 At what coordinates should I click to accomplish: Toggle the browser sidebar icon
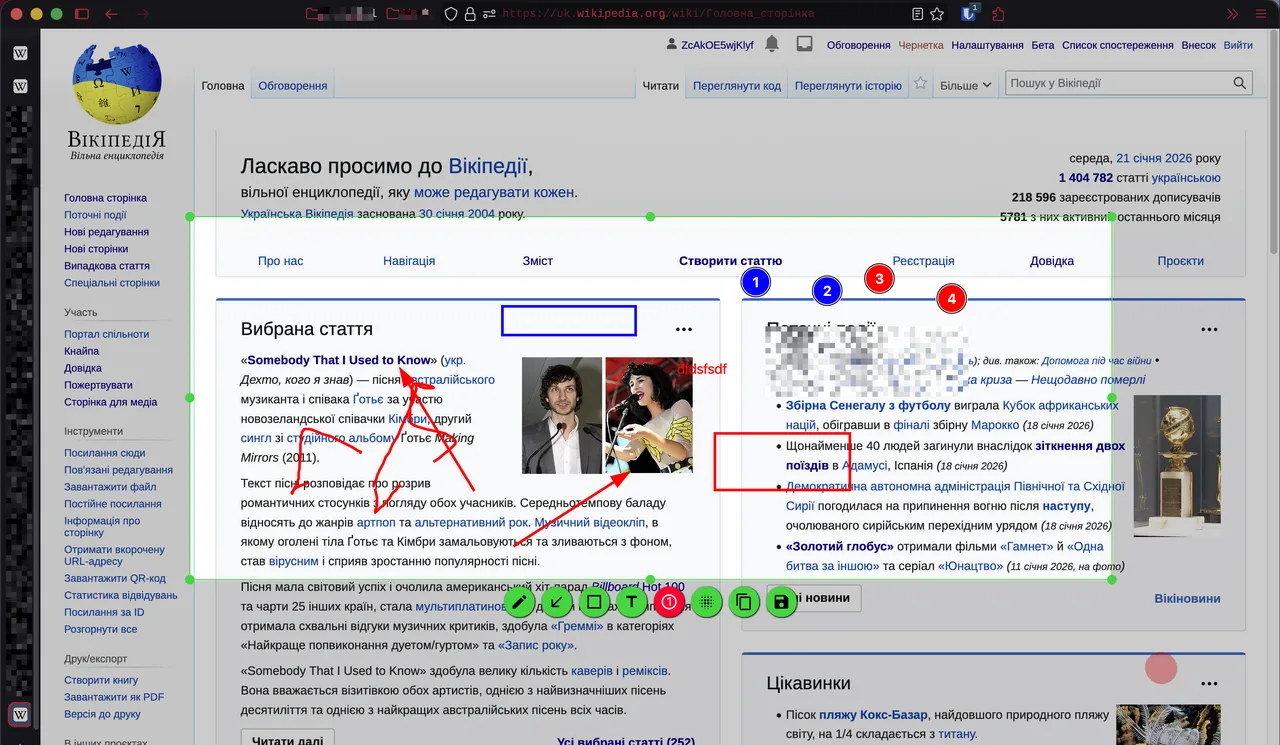click(82, 14)
